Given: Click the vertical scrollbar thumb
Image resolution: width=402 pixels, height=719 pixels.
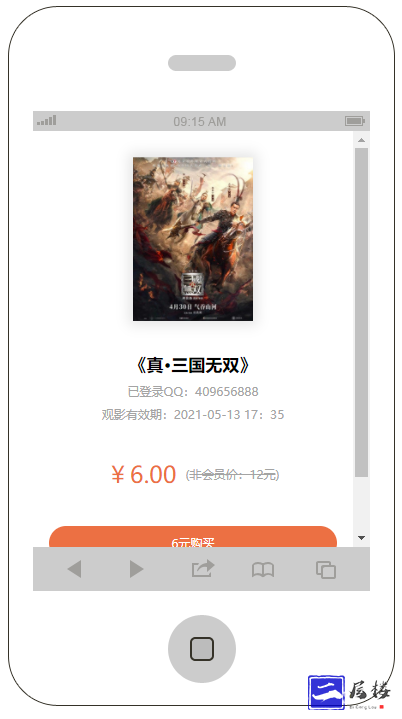Looking at the screenshot, I should point(361,313).
